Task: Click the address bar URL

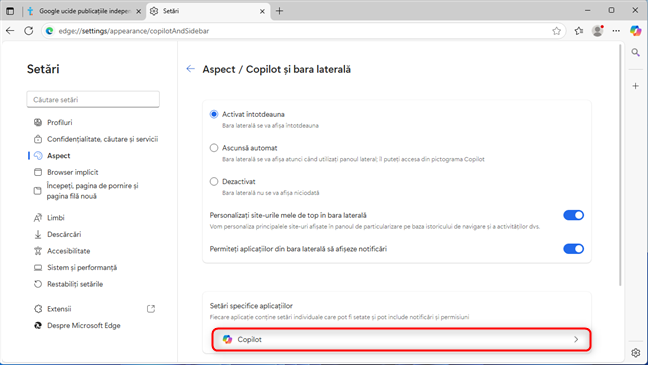Action: click(134, 31)
